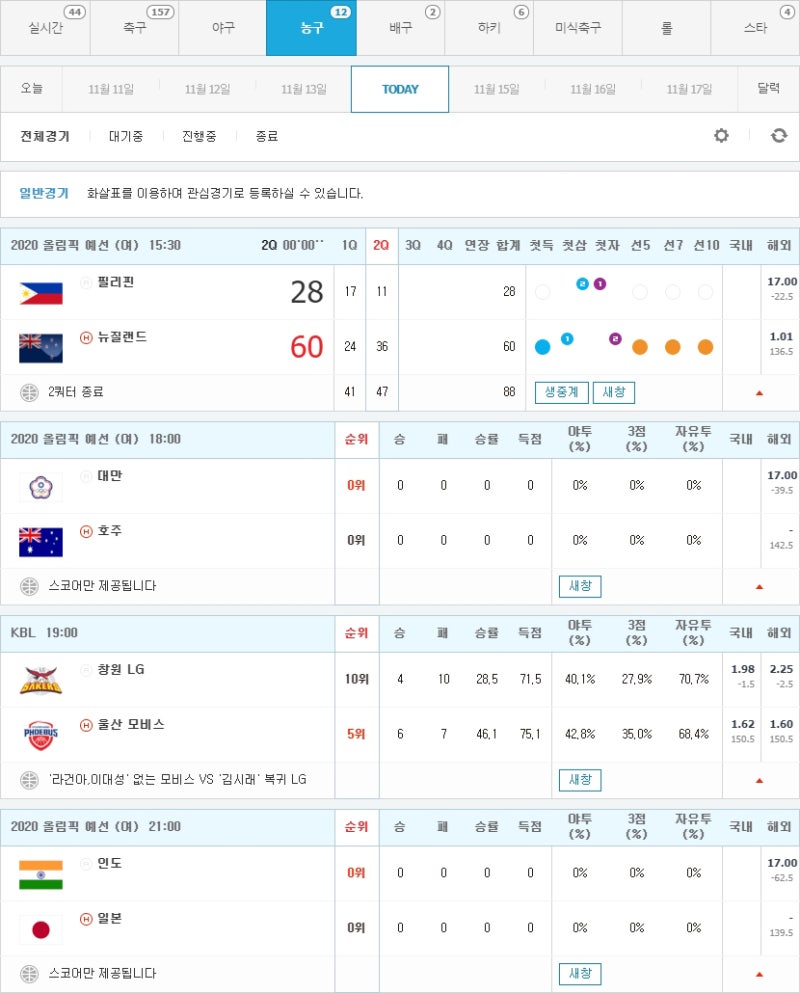Select the 오늘 date button
The height and width of the screenshot is (993, 800).
[x=32, y=89]
